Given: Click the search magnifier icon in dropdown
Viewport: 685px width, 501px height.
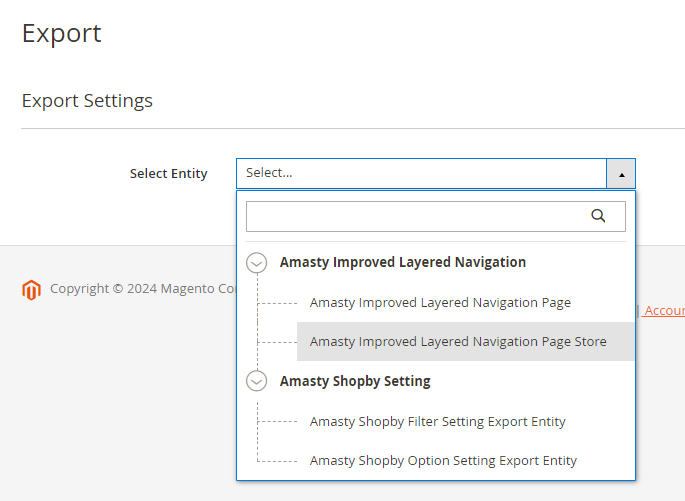Looking at the screenshot, I should [598, 216].
